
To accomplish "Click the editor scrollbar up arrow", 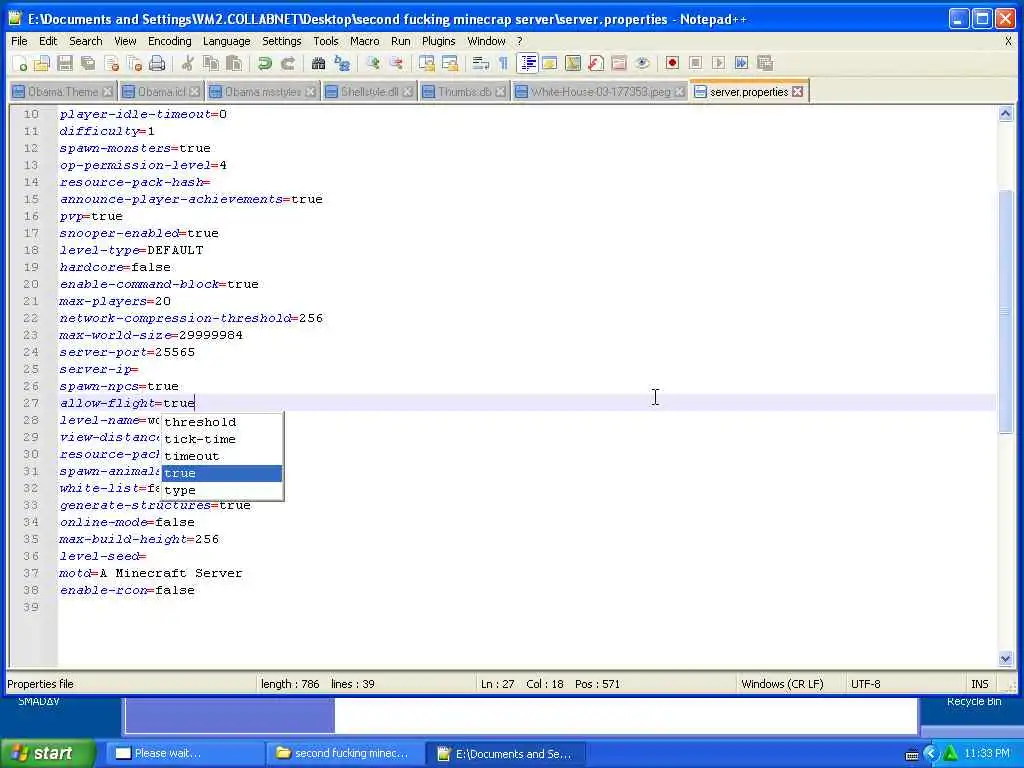I will [1006, 114].
